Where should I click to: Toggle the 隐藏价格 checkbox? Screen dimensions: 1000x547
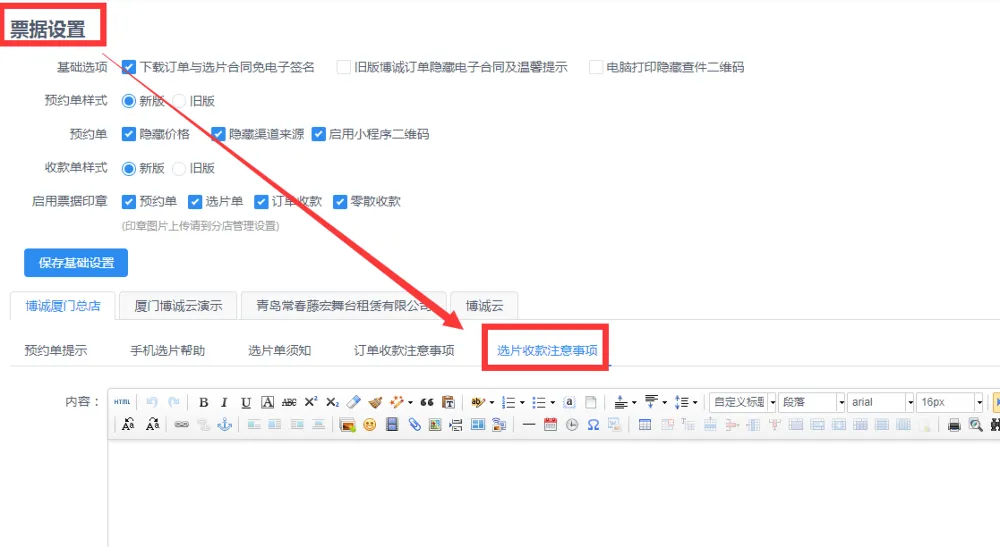(x=129, y=134)
